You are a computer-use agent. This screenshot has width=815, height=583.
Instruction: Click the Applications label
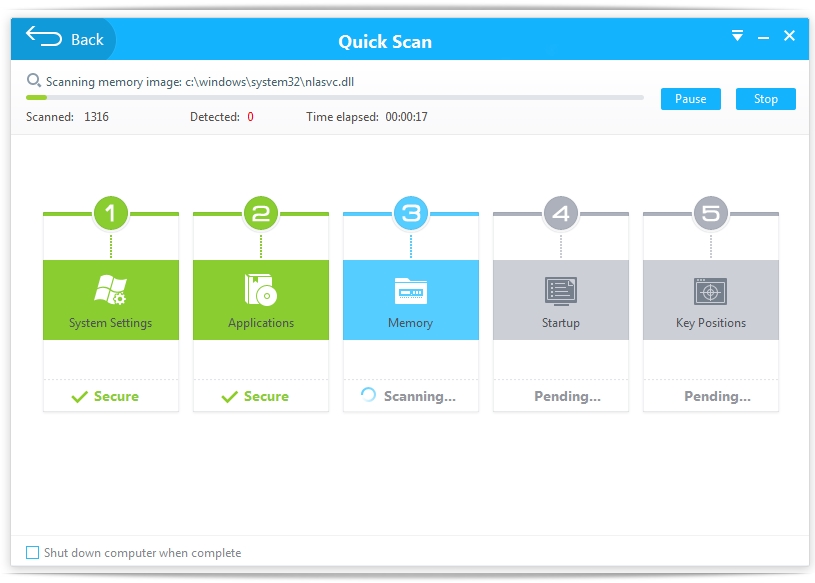click(x=261, y=323)
